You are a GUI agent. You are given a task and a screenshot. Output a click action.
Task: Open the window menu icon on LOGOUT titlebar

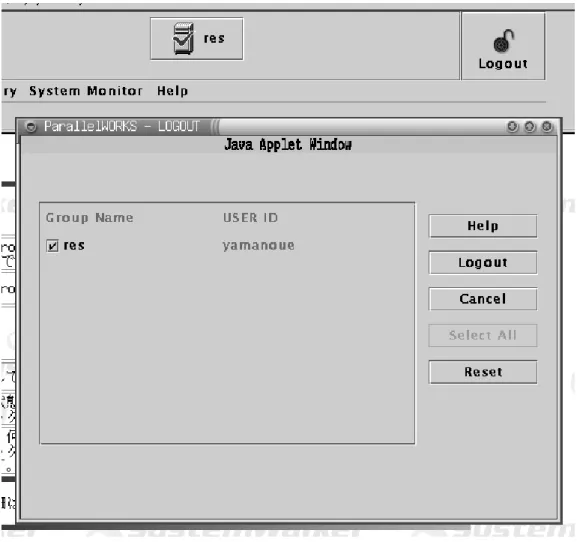point(31,127)
